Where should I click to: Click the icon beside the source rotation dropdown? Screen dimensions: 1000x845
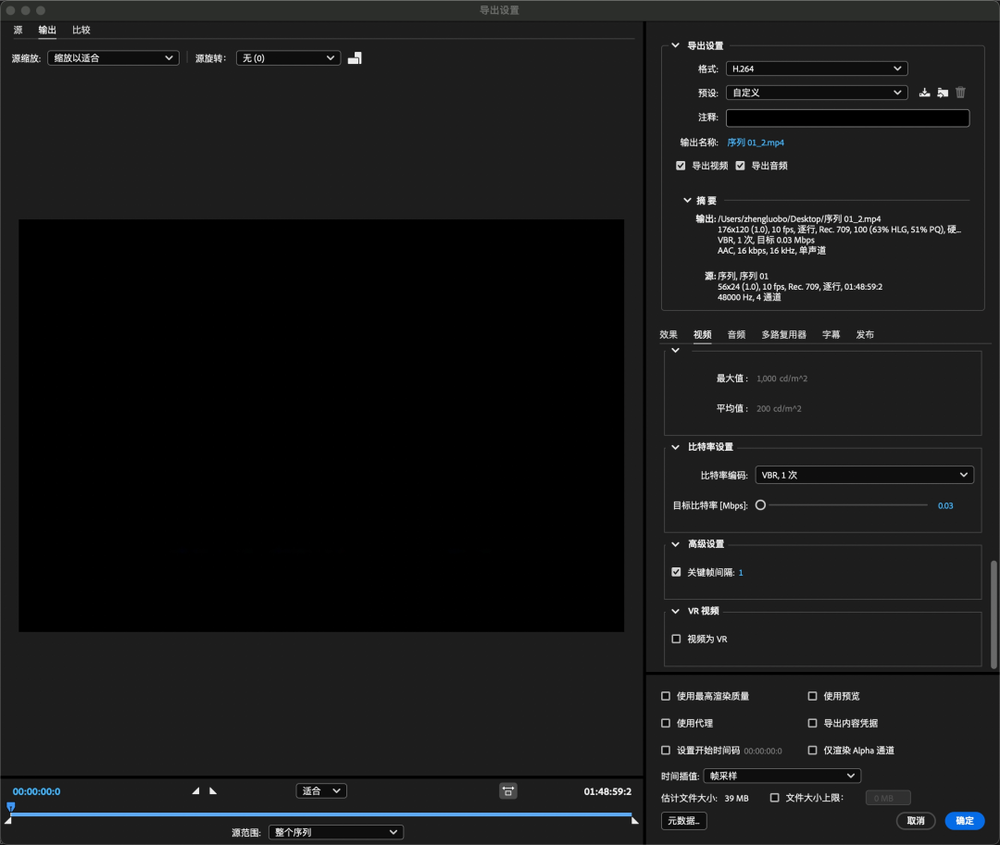355,58
